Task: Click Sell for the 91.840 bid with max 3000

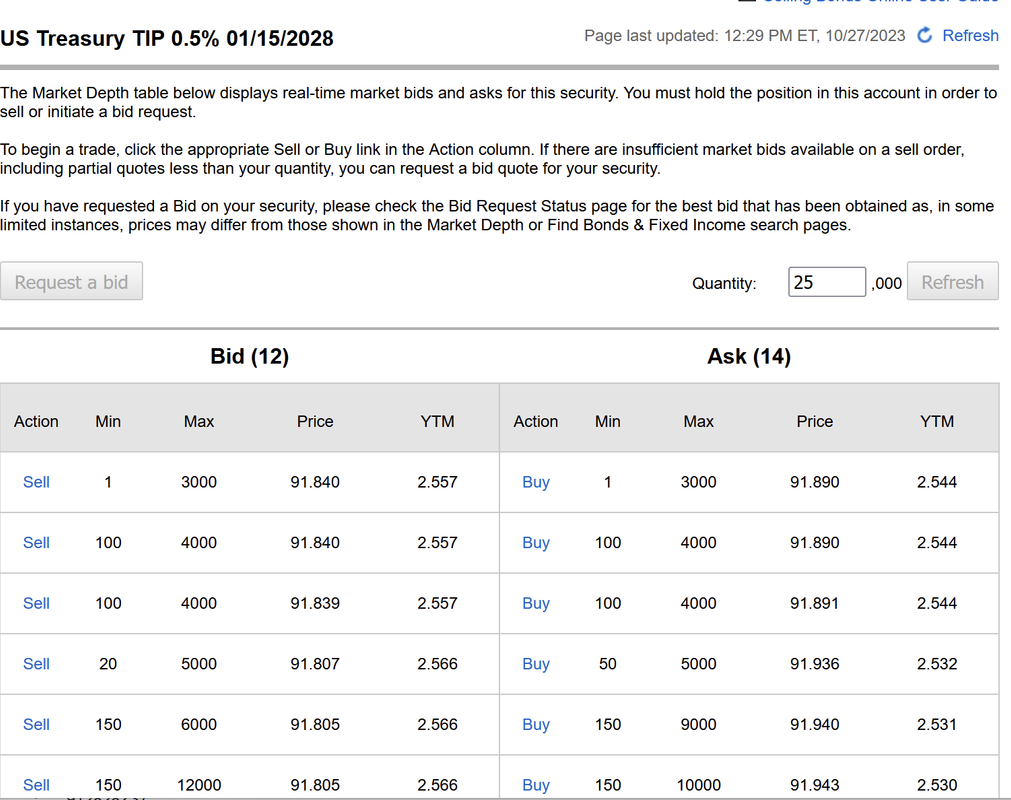Action: pos(36,482)
